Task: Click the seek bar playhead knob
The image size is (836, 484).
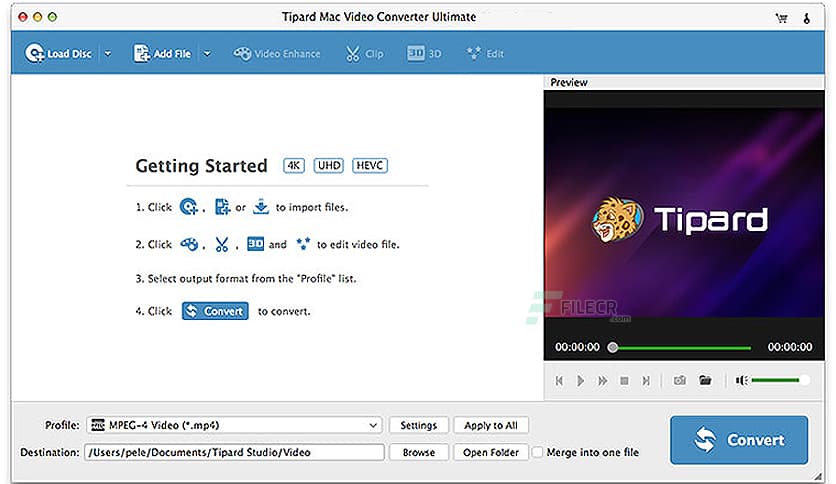Action: pyautogui.click(x=613, y=348)
